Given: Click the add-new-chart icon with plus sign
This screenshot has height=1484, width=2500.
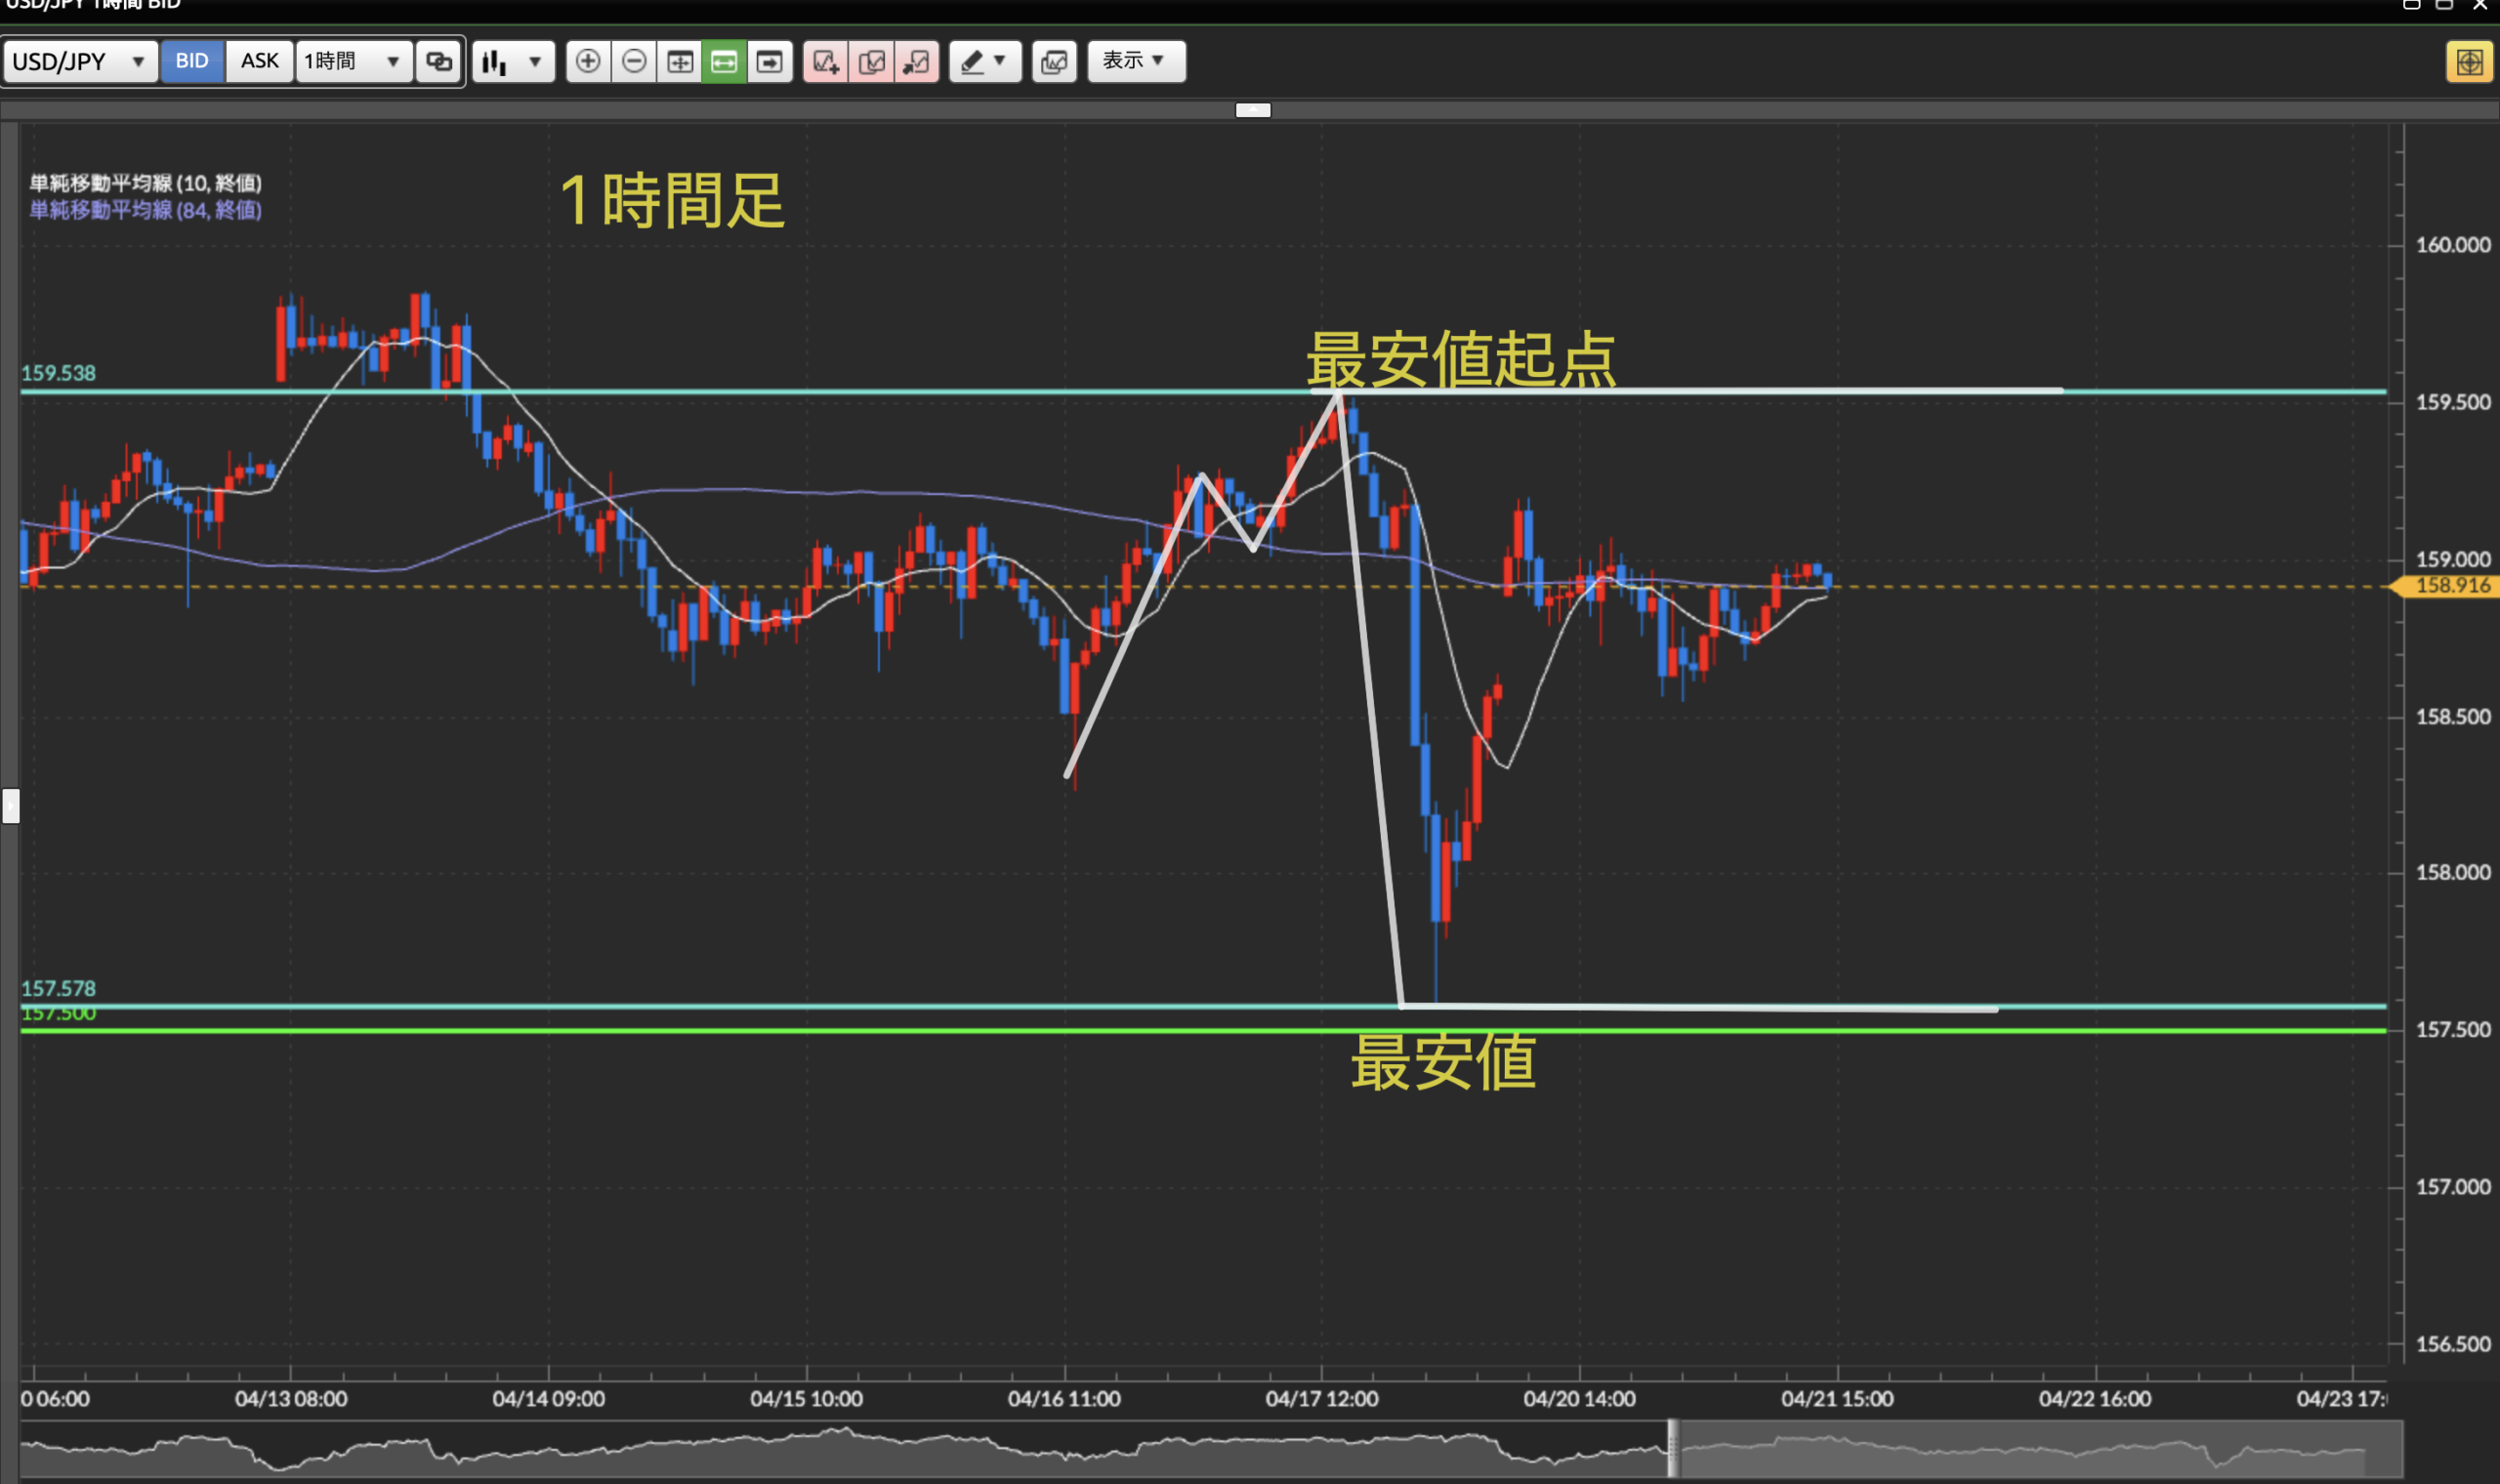Looking at the screenshot, I should coord(825,62).
